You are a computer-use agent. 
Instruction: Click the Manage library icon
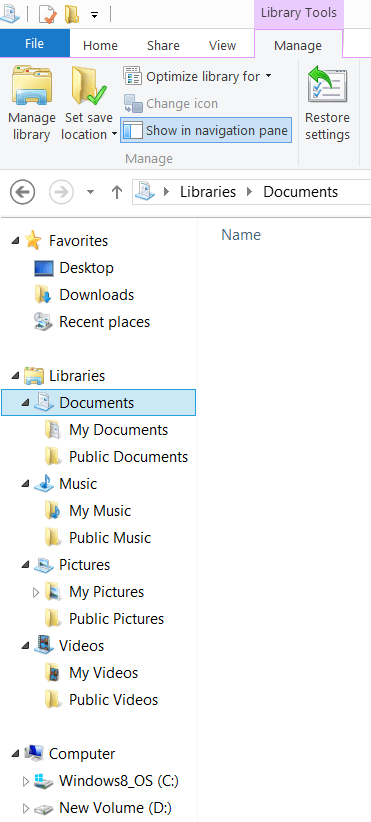tap(31, 85)
